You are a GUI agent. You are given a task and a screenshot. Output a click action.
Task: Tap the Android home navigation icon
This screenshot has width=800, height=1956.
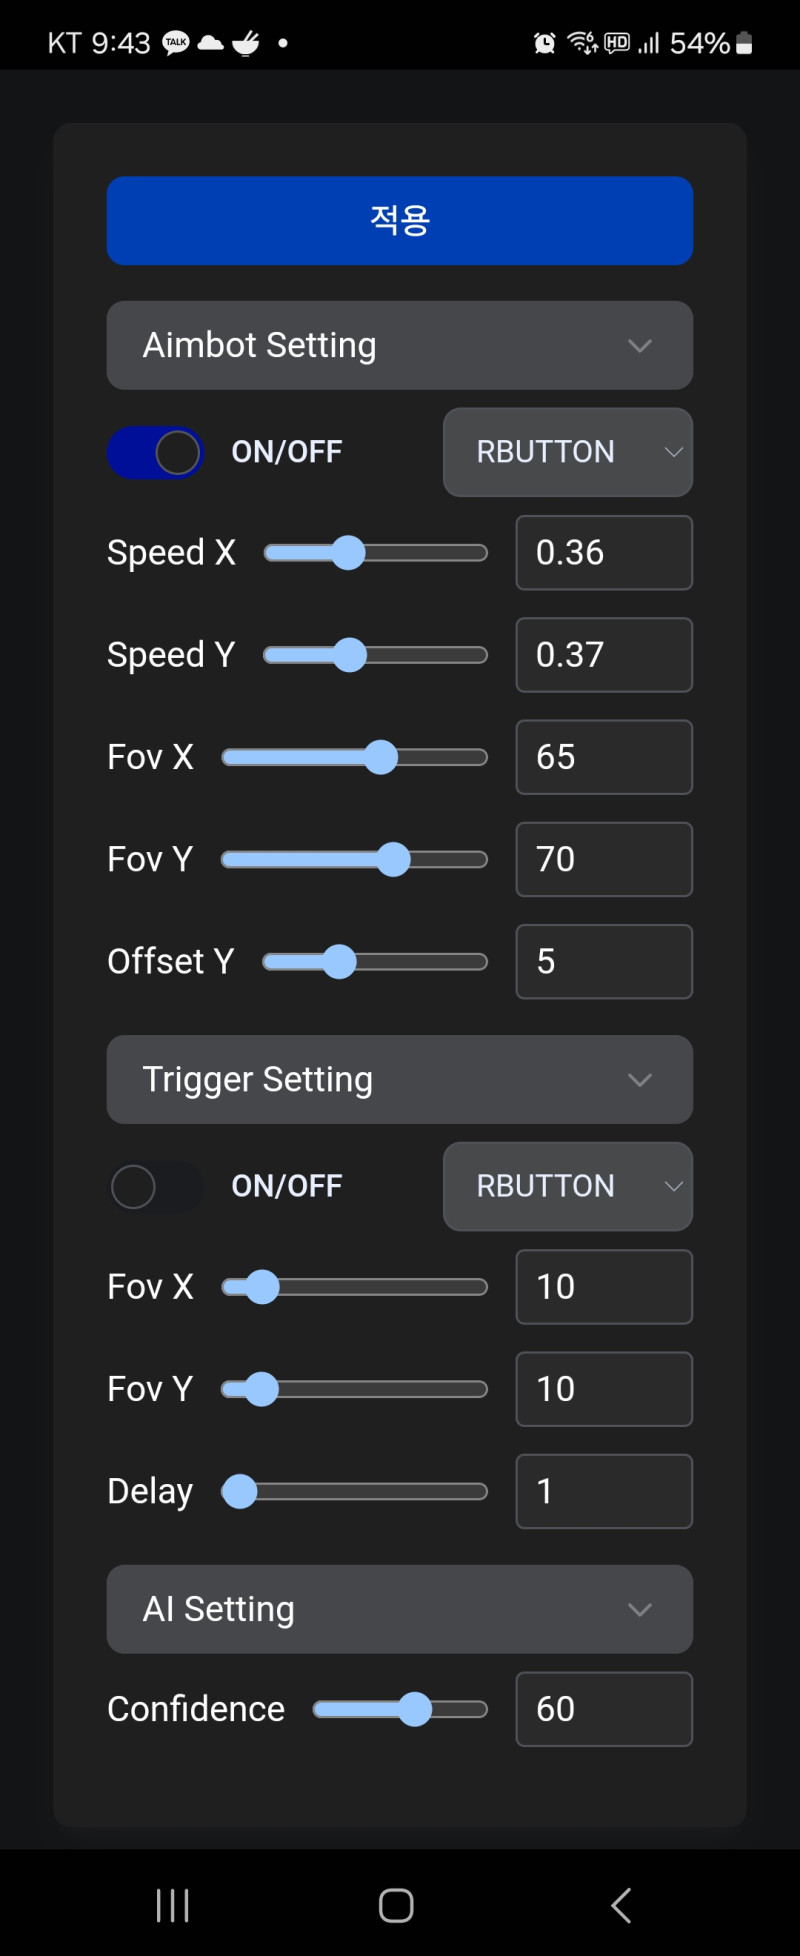coord(396,1905)
